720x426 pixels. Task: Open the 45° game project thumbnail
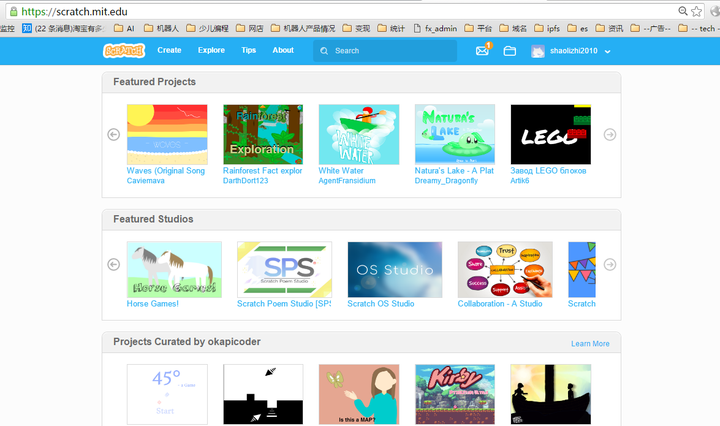pos(167,394)
